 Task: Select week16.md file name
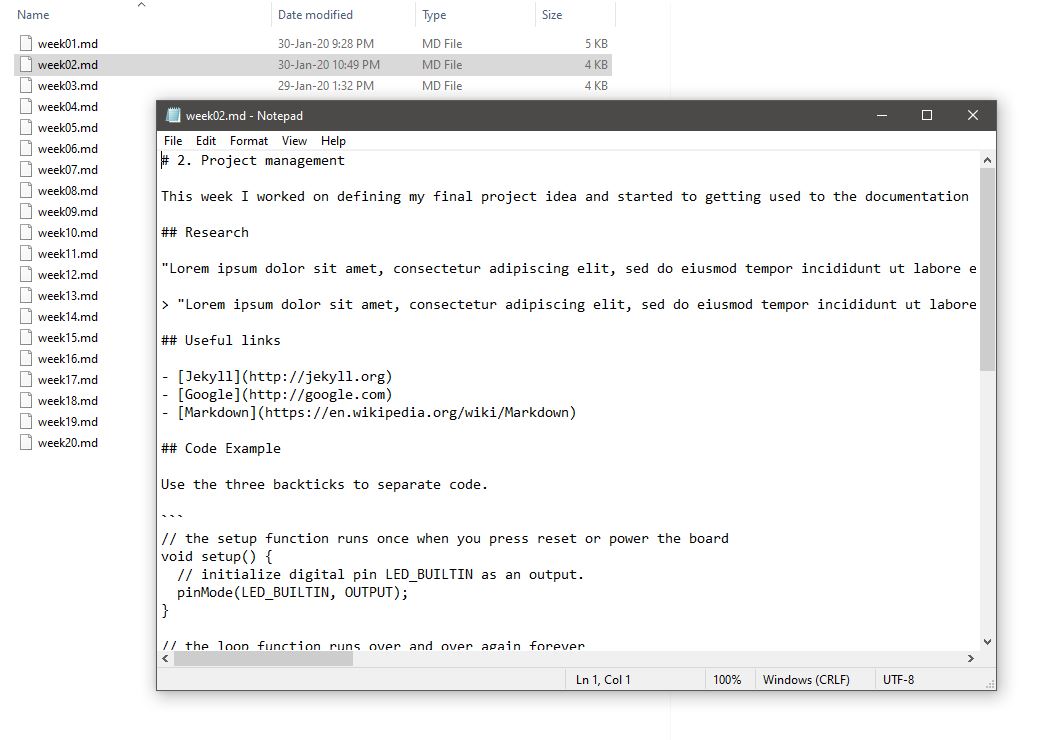coord(68,359)
